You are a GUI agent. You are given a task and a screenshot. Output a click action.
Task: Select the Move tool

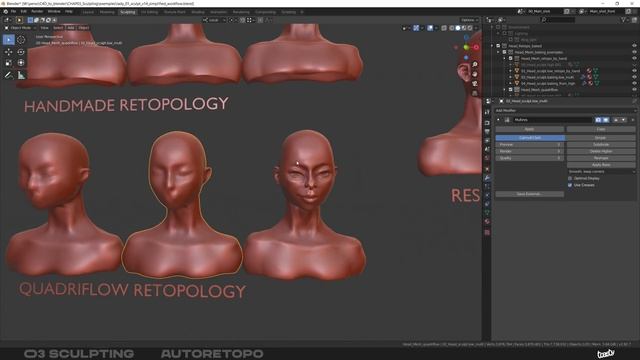(9, 52)
